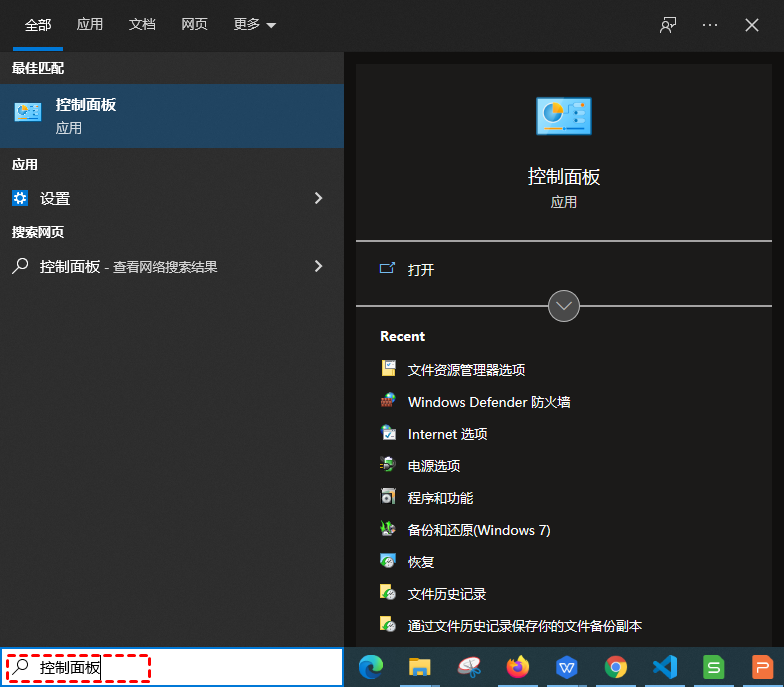This screenshot has width=784, height=687.
Task: Open Internet 选项 recent item
Action: tap(447, 434)
